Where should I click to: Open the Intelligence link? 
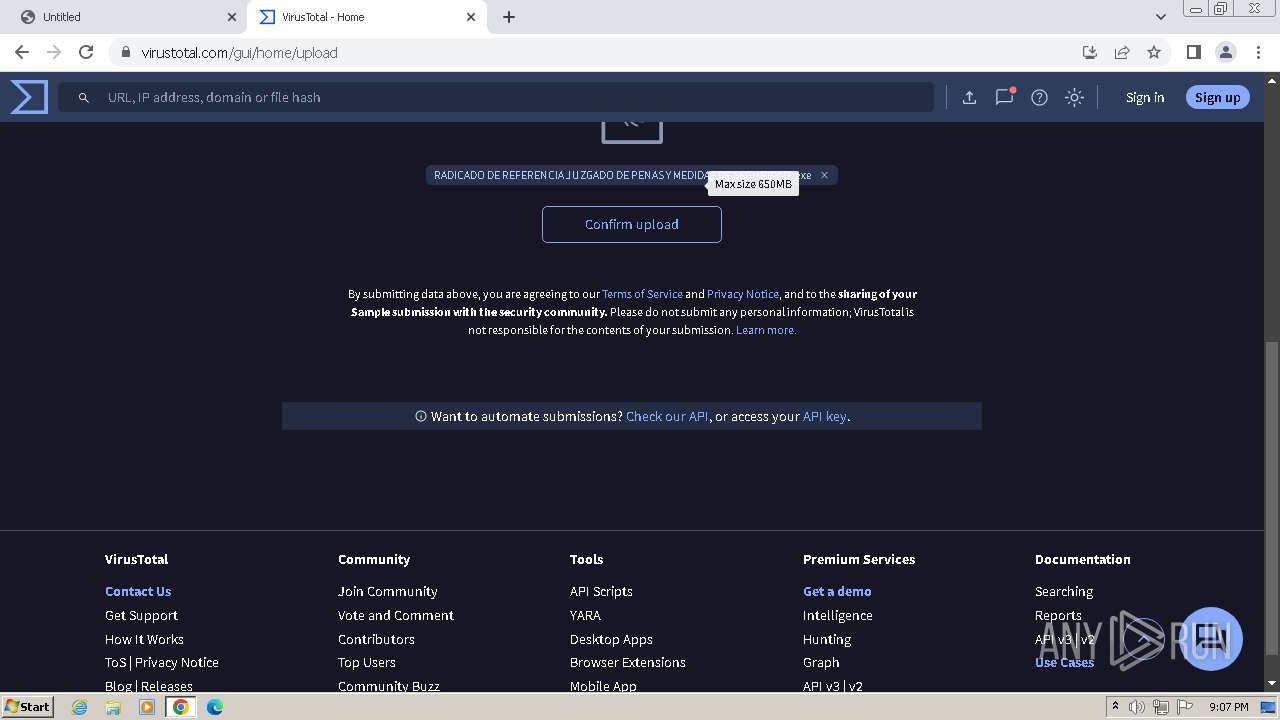tap(838, 615)
